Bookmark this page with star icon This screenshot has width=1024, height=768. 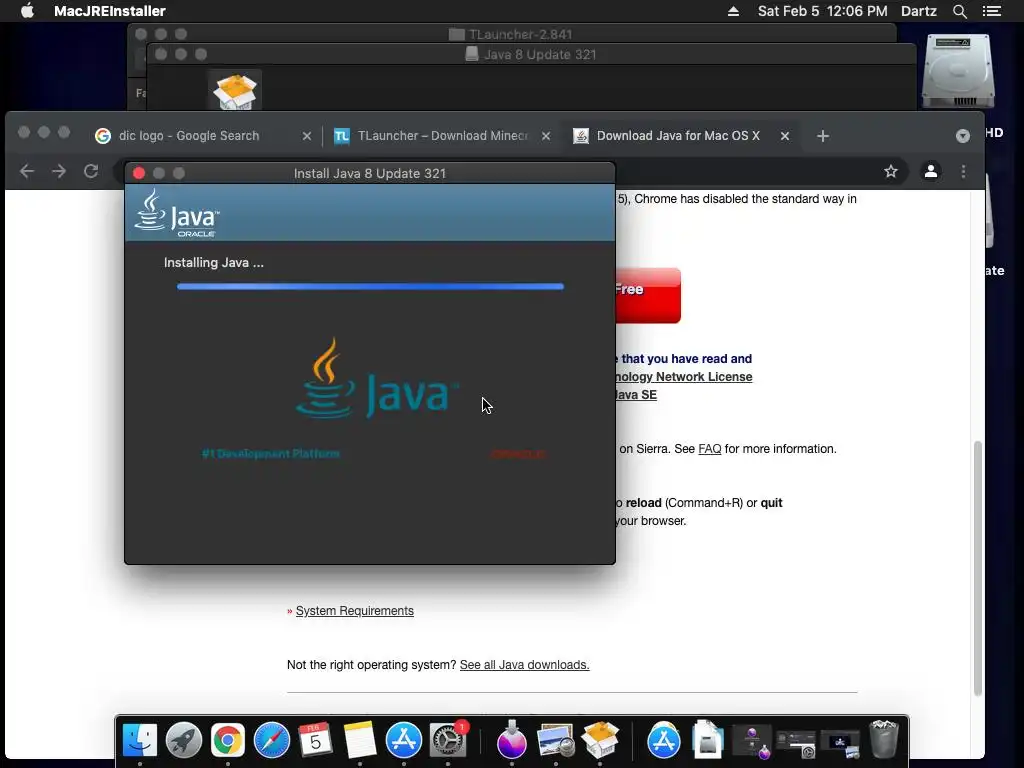pyautogui.click(x=891, y=171)
